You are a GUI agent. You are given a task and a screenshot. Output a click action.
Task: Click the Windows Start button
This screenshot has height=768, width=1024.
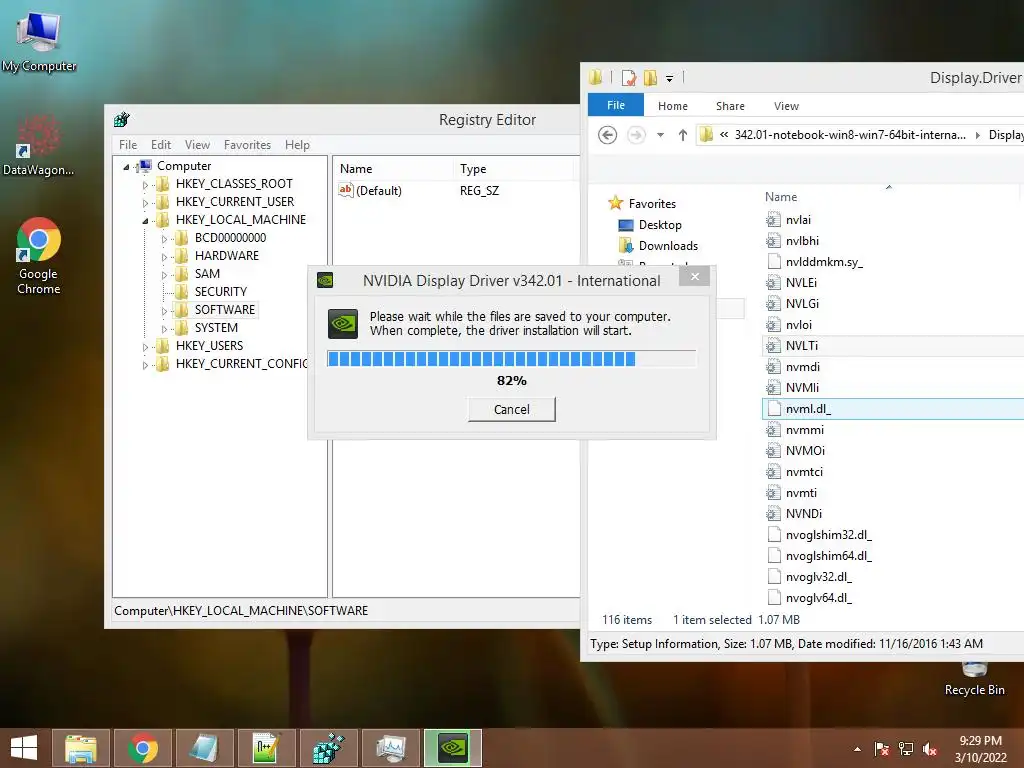coord(24,748)
